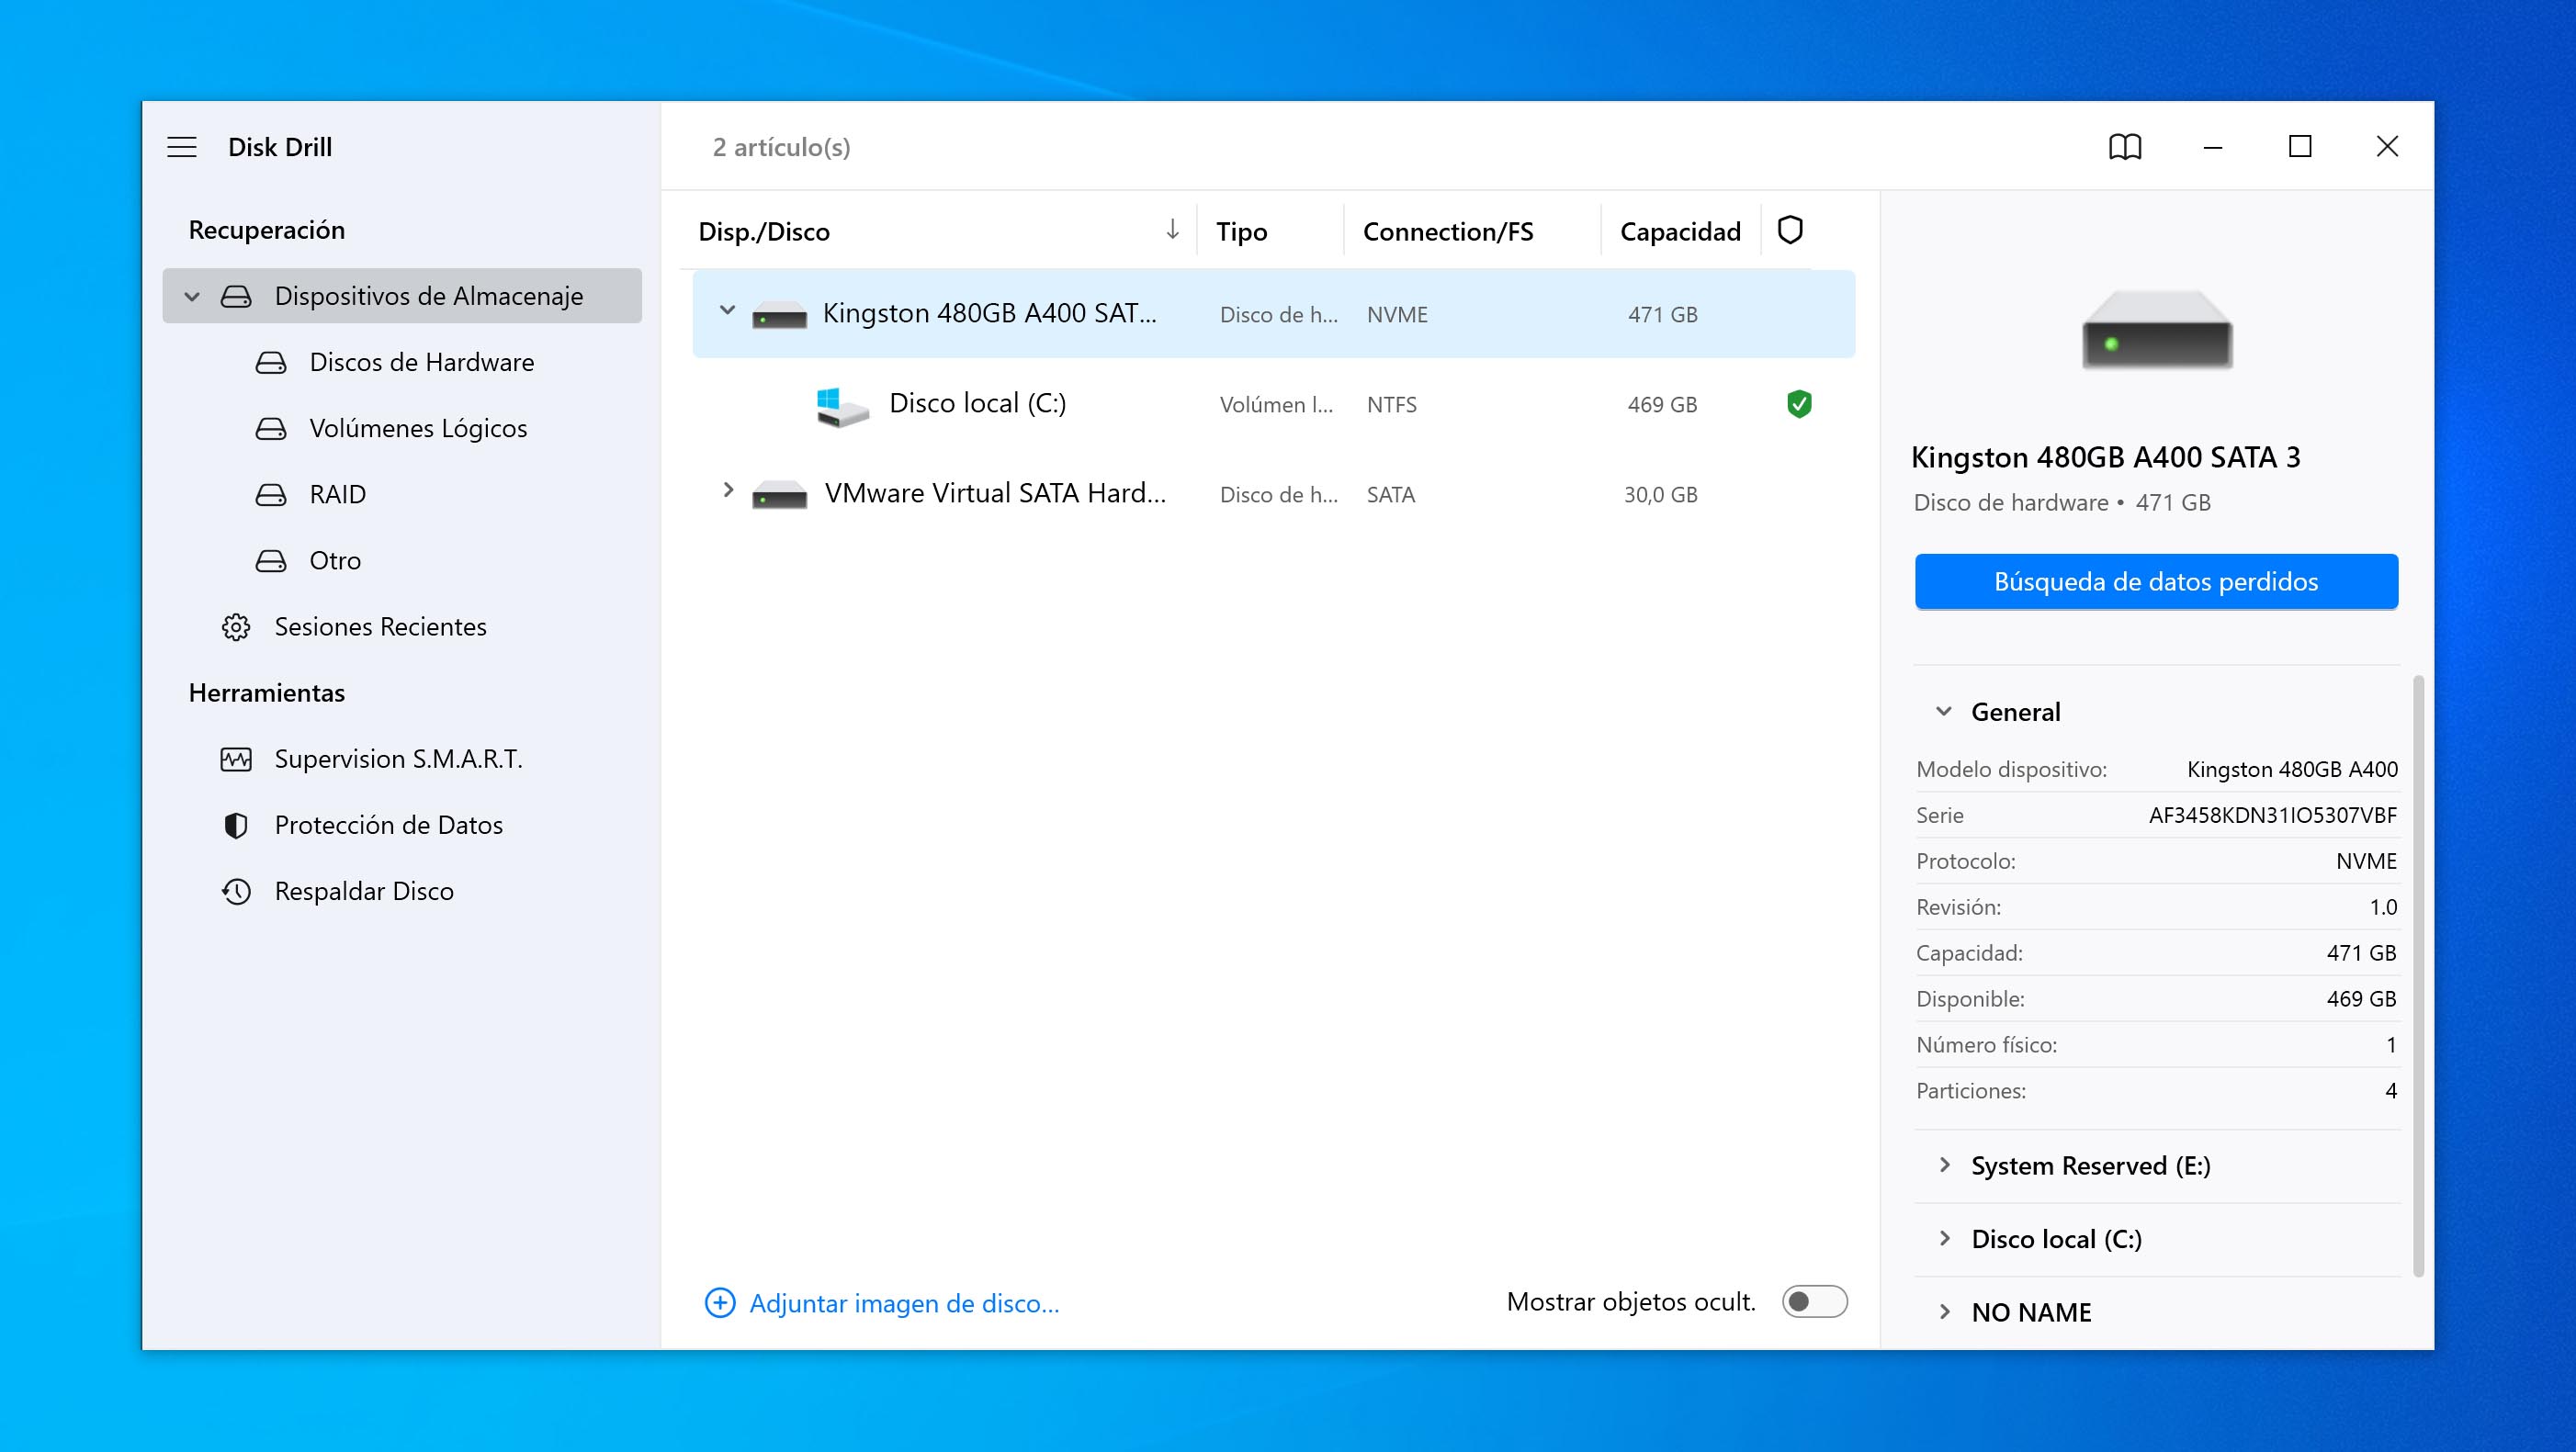This screenshot has height=1452, width=2576.
Task: Click the 469 GB Disponible value
Action: tap(2361, 999)
